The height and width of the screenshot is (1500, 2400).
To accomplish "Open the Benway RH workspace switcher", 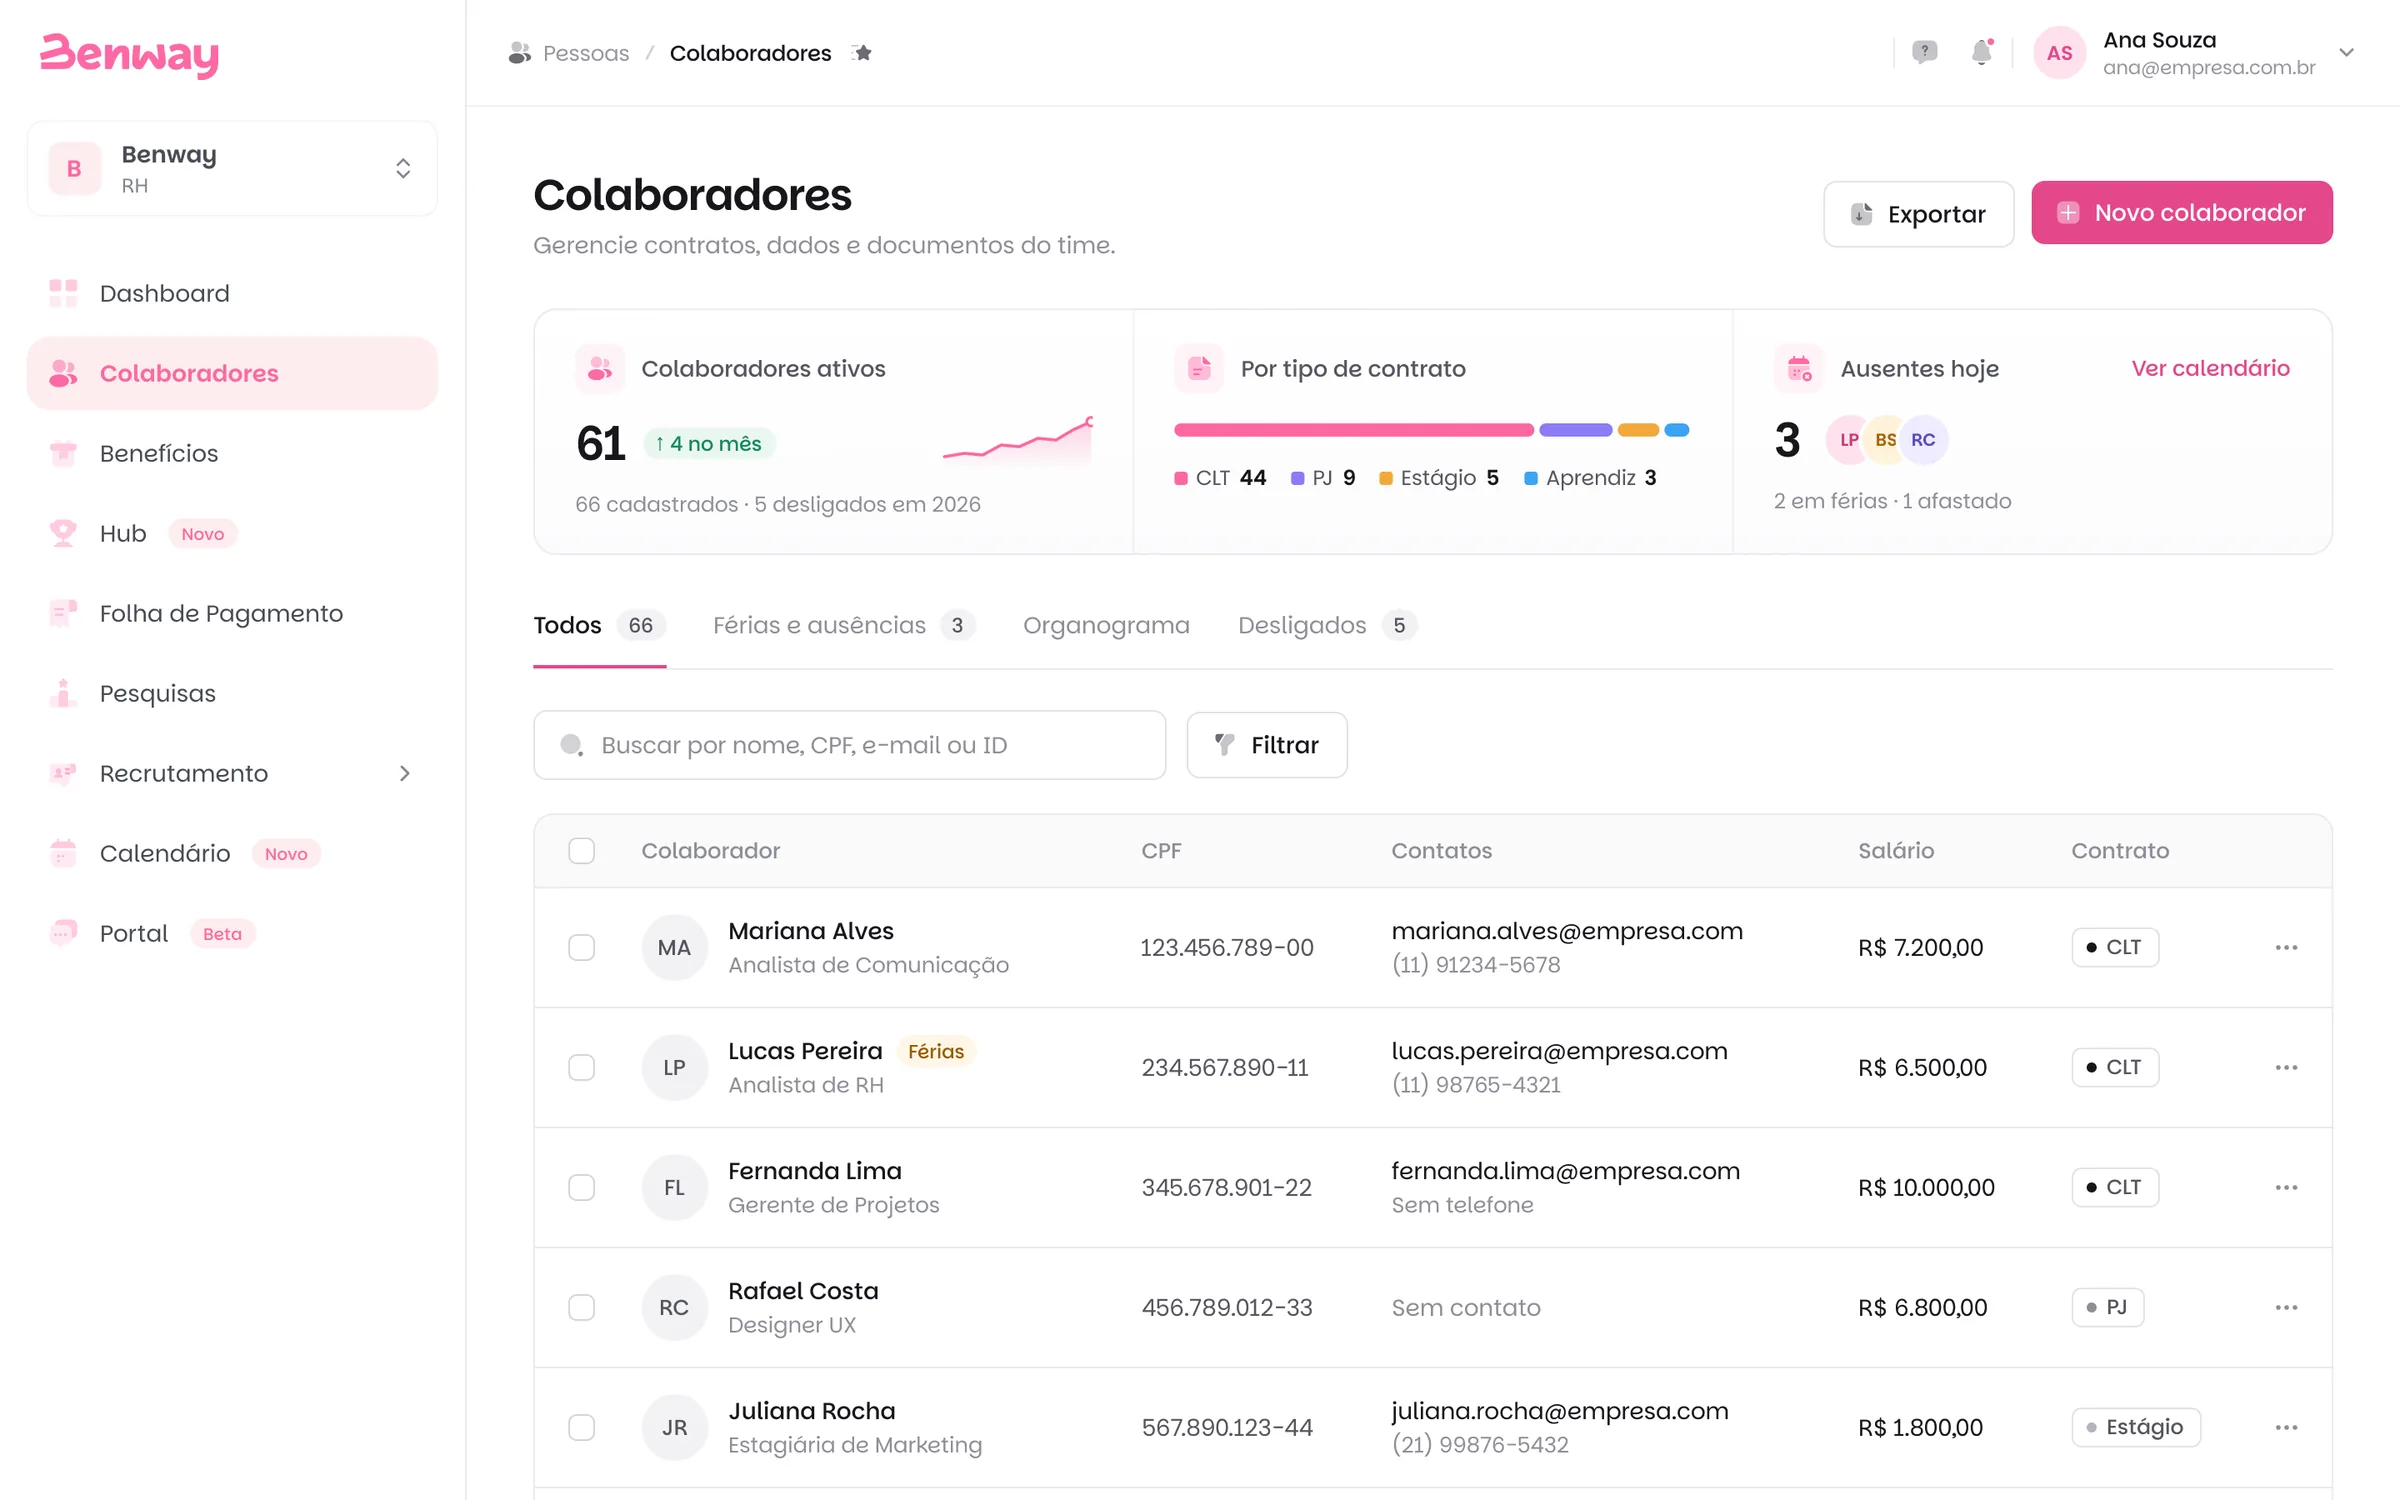I will pyautogui.click(x=232, y=168).
